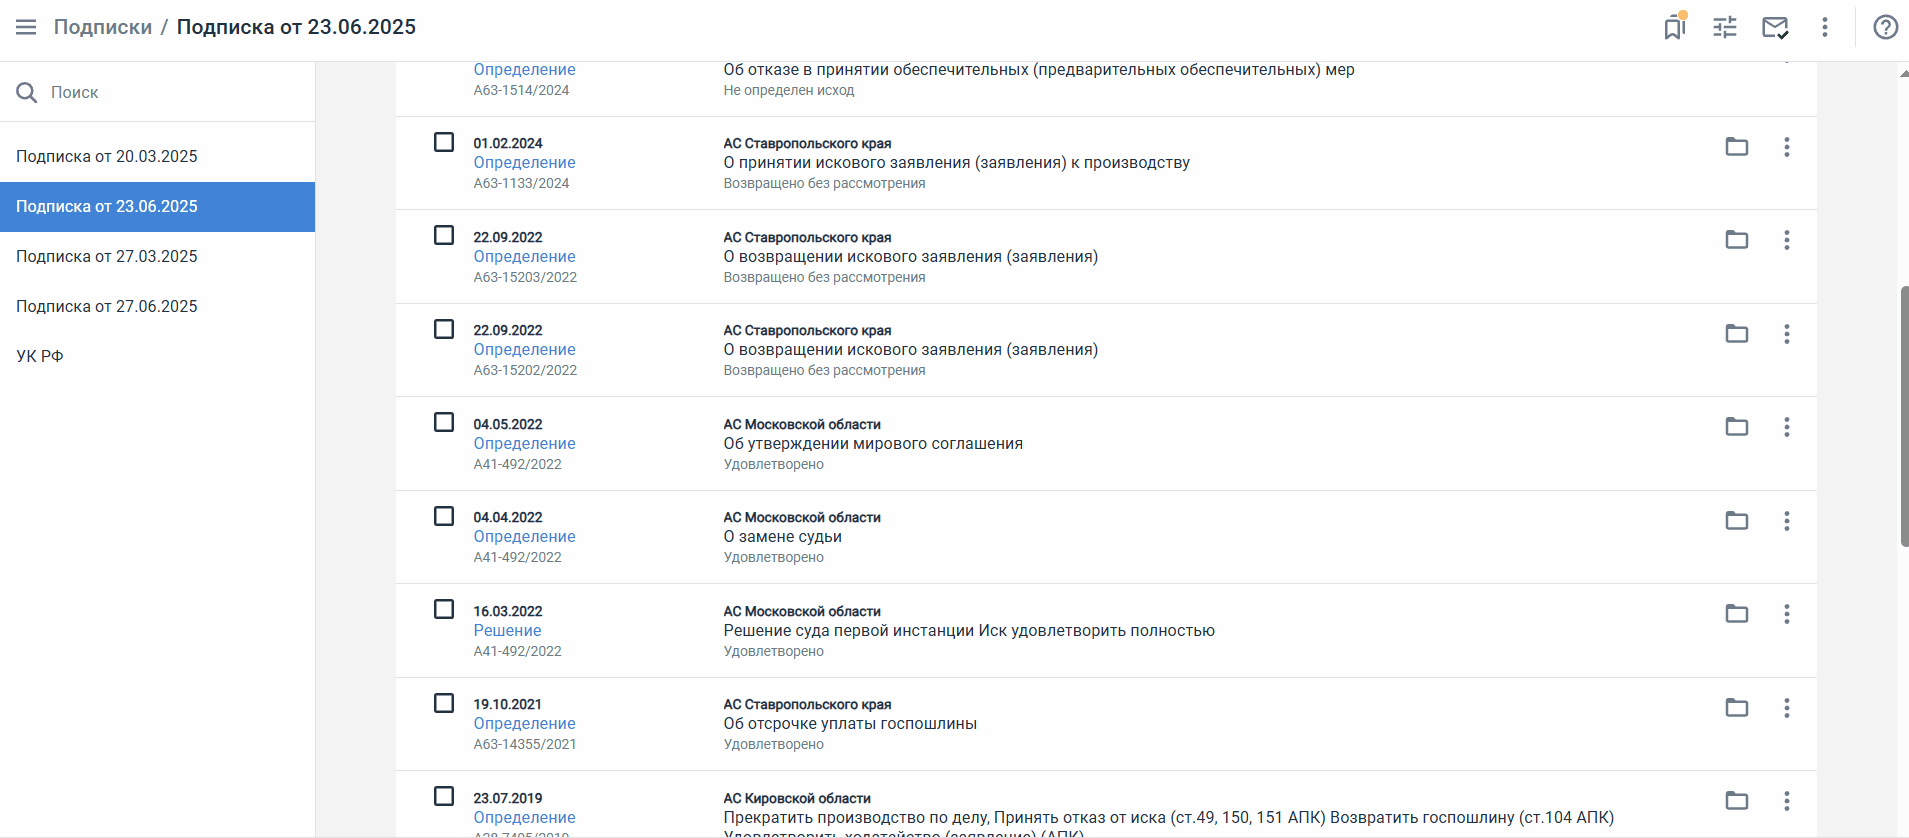This screenshot has width=1909, height=838.
Task: Open more actions for А63-15203/2022 row
Action: [x=1787, y=240]
